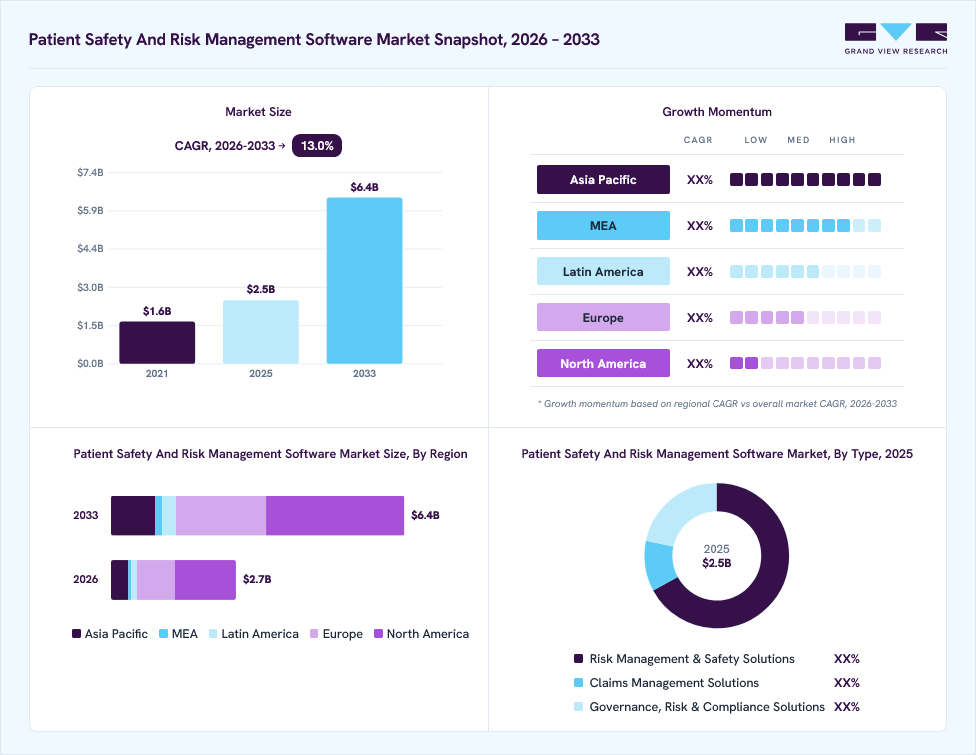Screen dimensions: 976x755
Task: Click the Latin America region label
Action: coord(603,271)
